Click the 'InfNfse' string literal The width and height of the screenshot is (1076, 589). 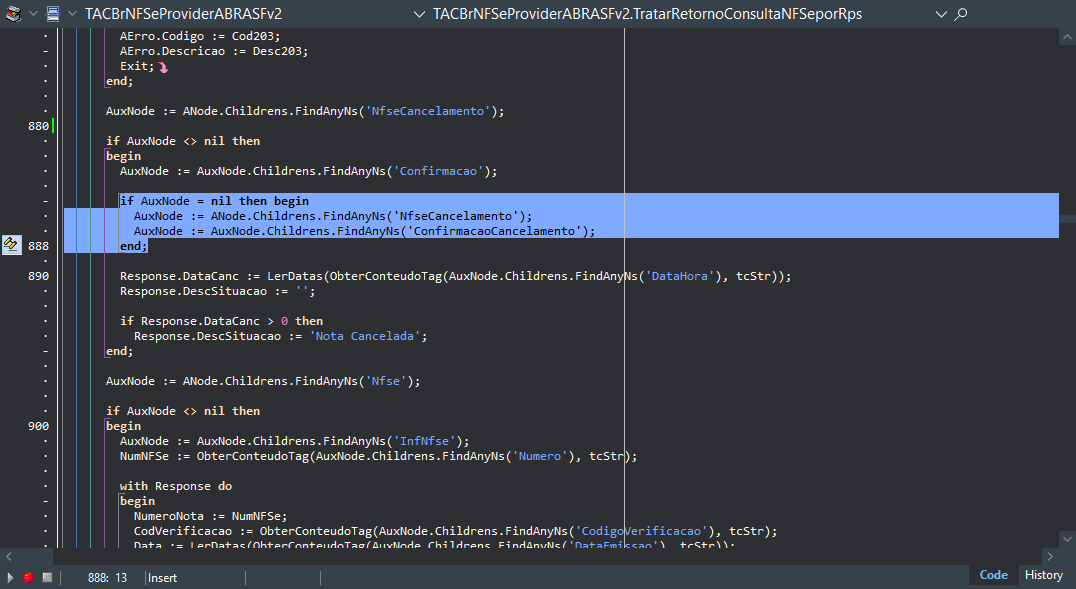(424, 441)
